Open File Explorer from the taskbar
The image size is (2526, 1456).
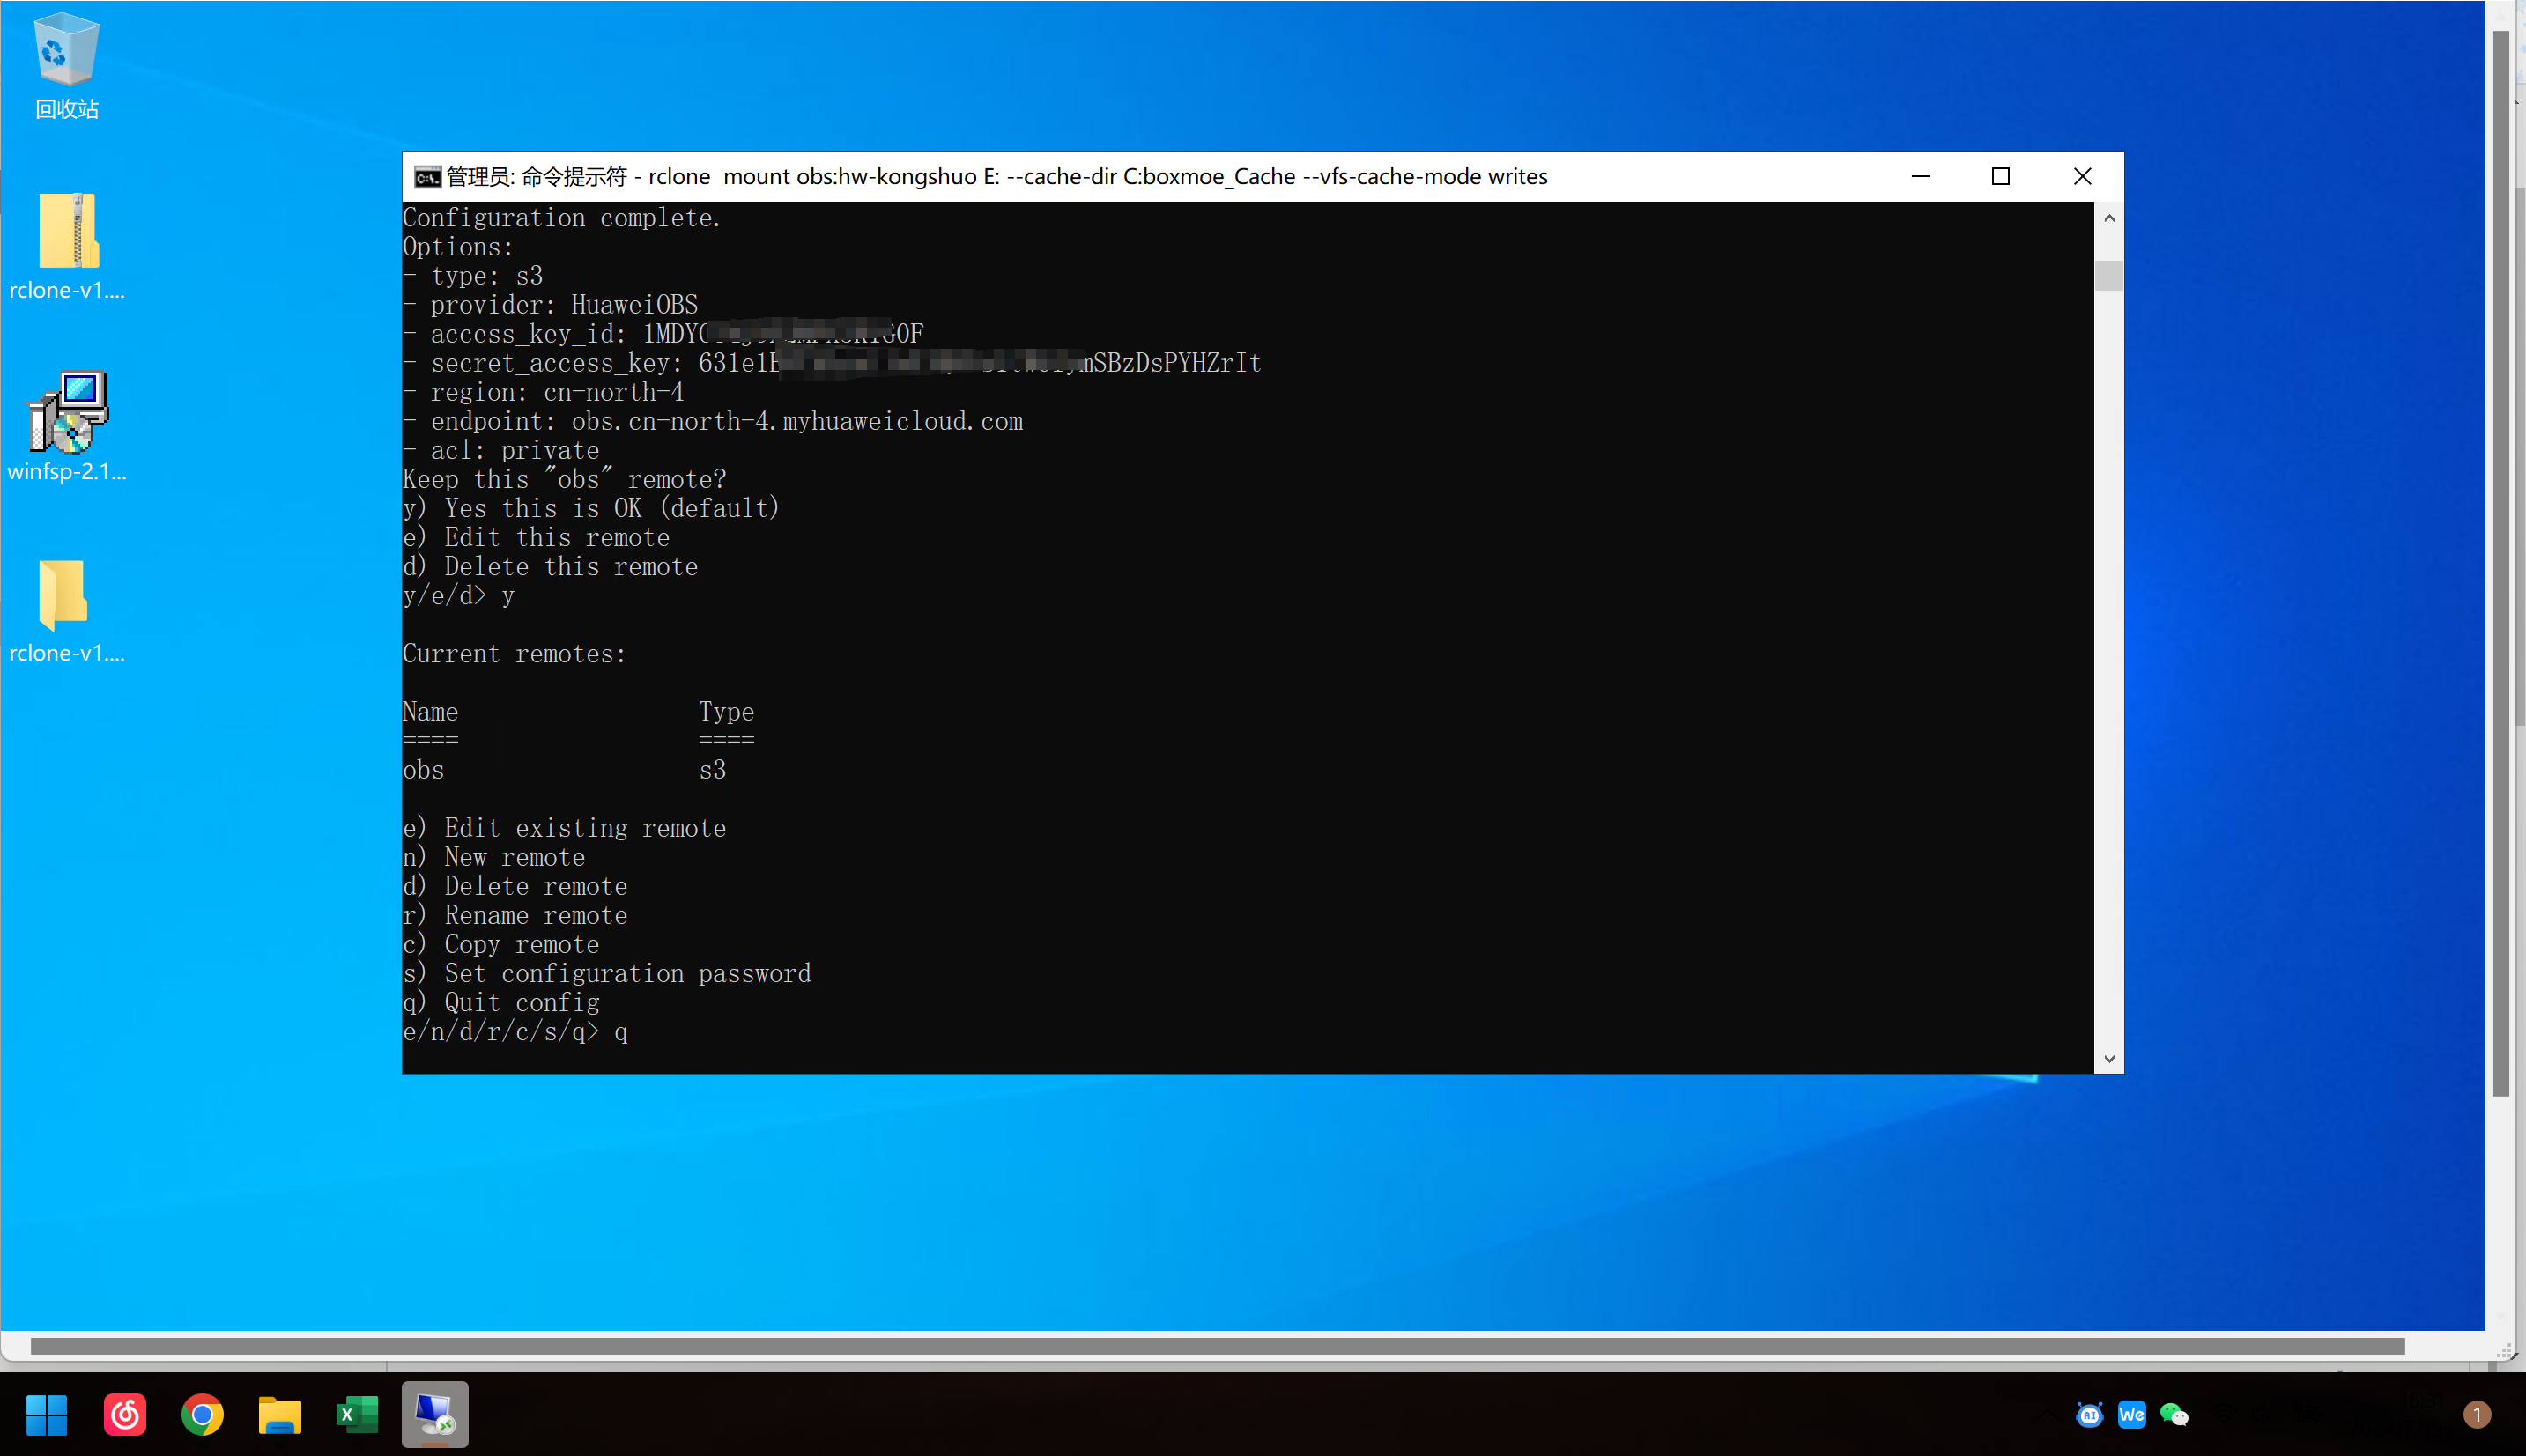point(280,1414)
